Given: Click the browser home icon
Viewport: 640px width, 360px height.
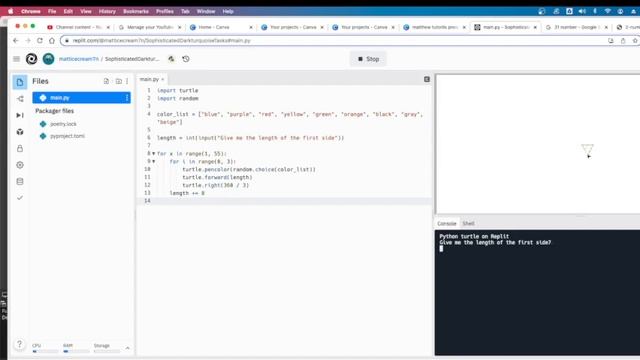Looking at the screenshot, I should [x=52, y=40].
